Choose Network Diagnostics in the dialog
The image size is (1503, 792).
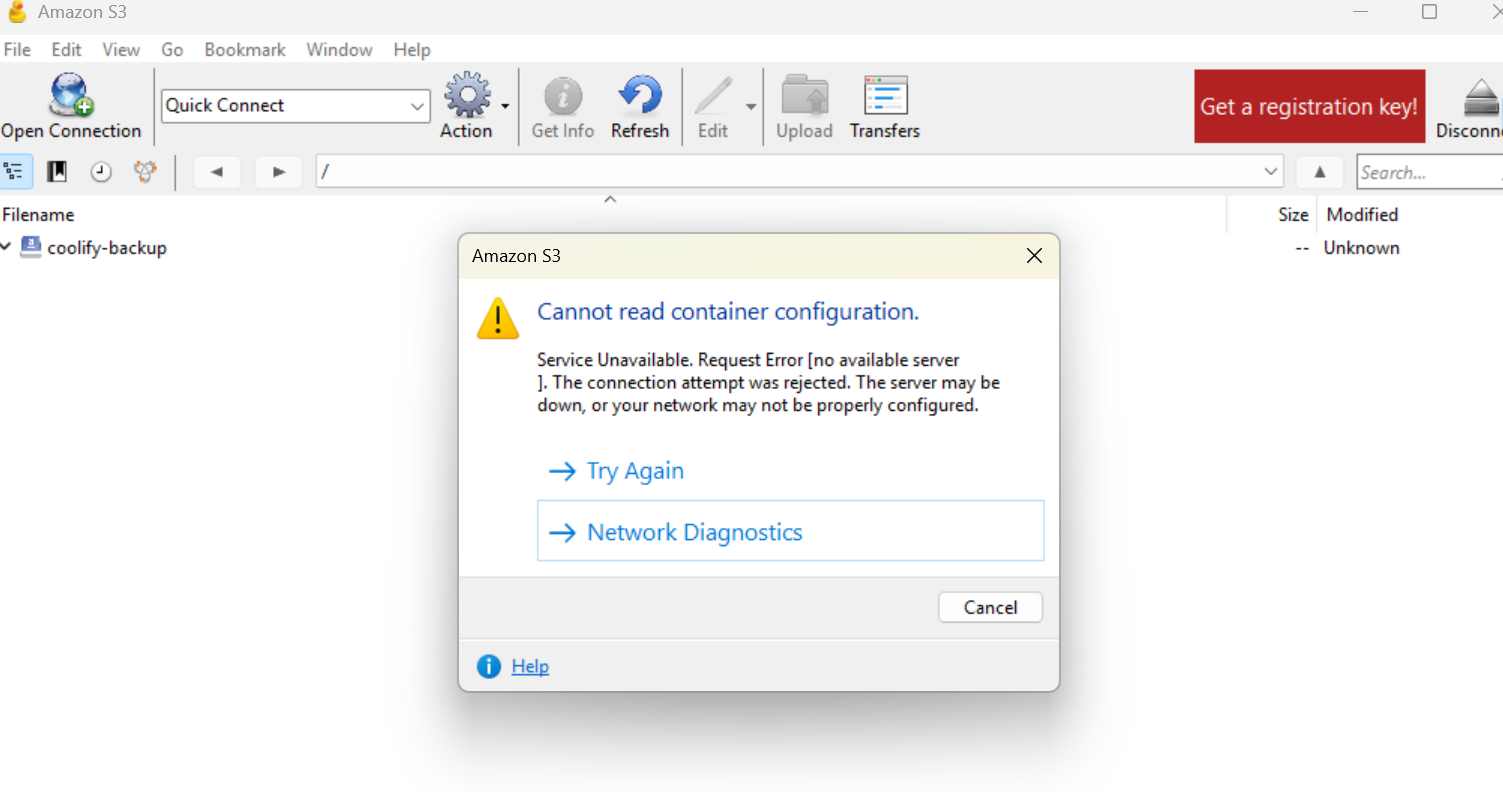click(790, 531)
